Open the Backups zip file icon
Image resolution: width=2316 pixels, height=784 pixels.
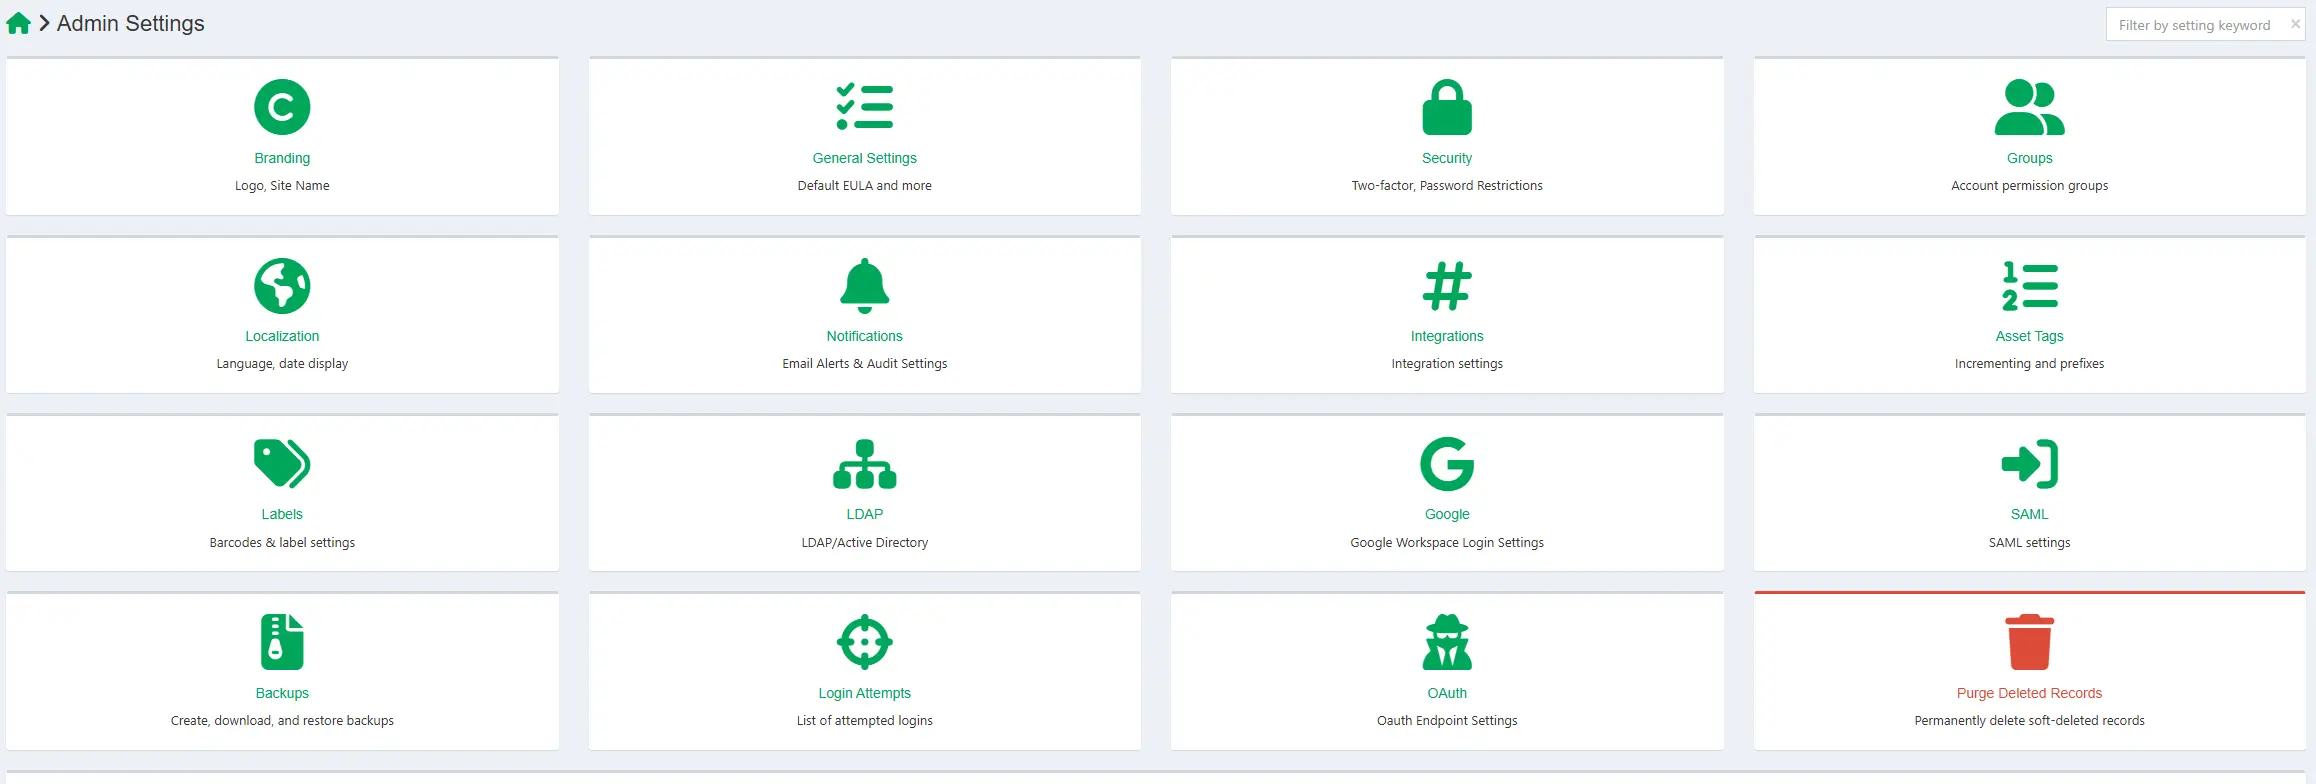click(x=282, y=642)
